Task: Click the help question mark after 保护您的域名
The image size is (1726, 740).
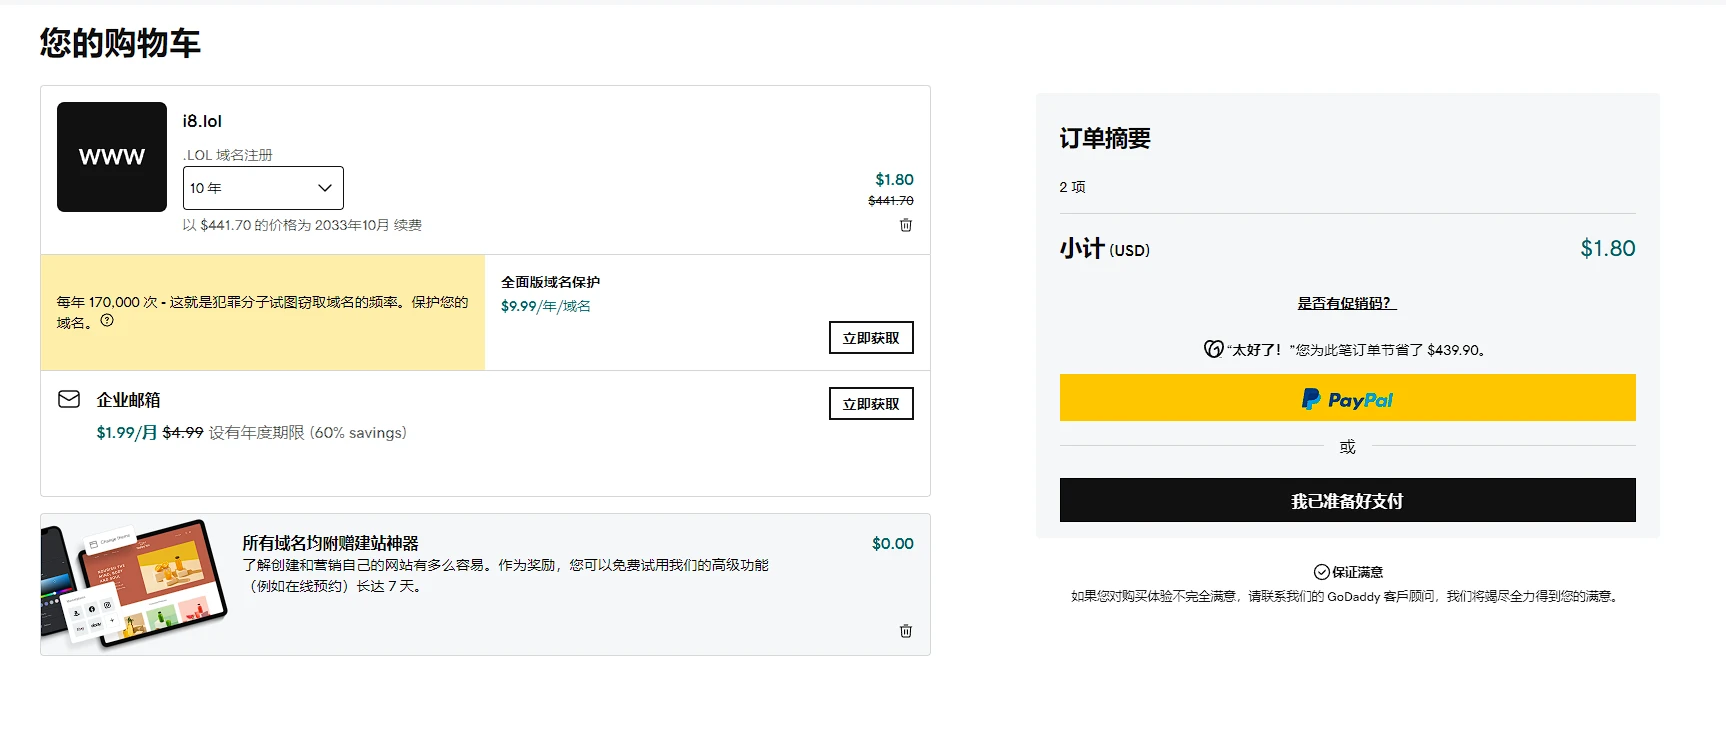Action: click(107, 321)
